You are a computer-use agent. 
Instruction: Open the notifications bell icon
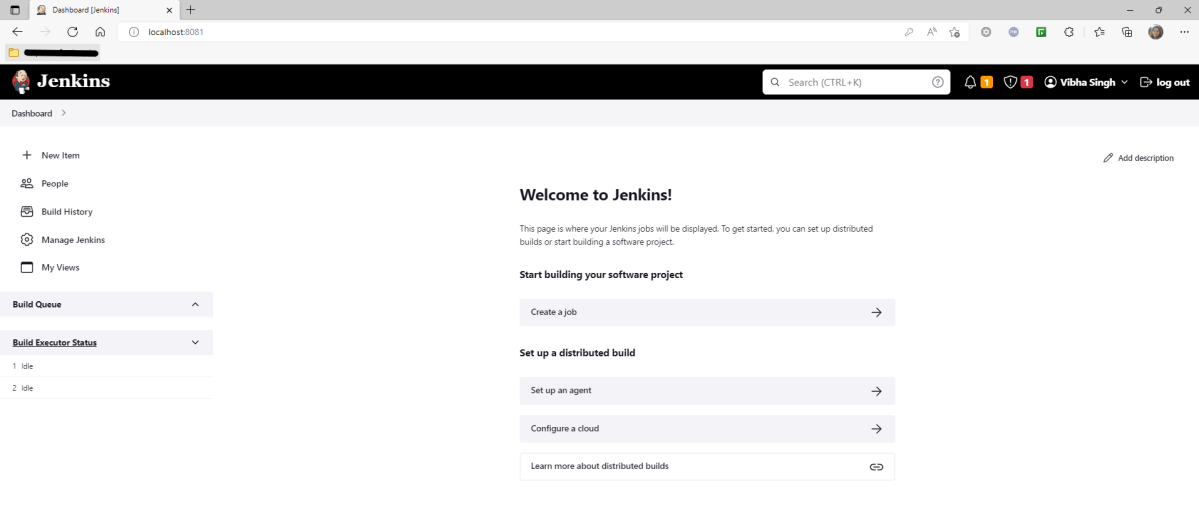pyautogui.click(x=970, y=82)
